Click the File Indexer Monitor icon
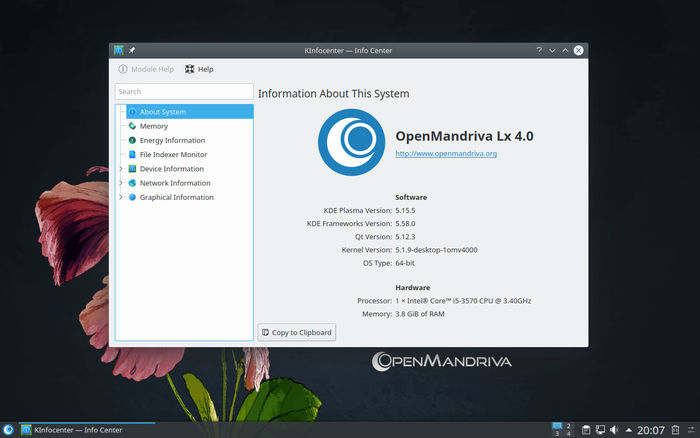Screen dimensions: 700x438 click(132, 155)
